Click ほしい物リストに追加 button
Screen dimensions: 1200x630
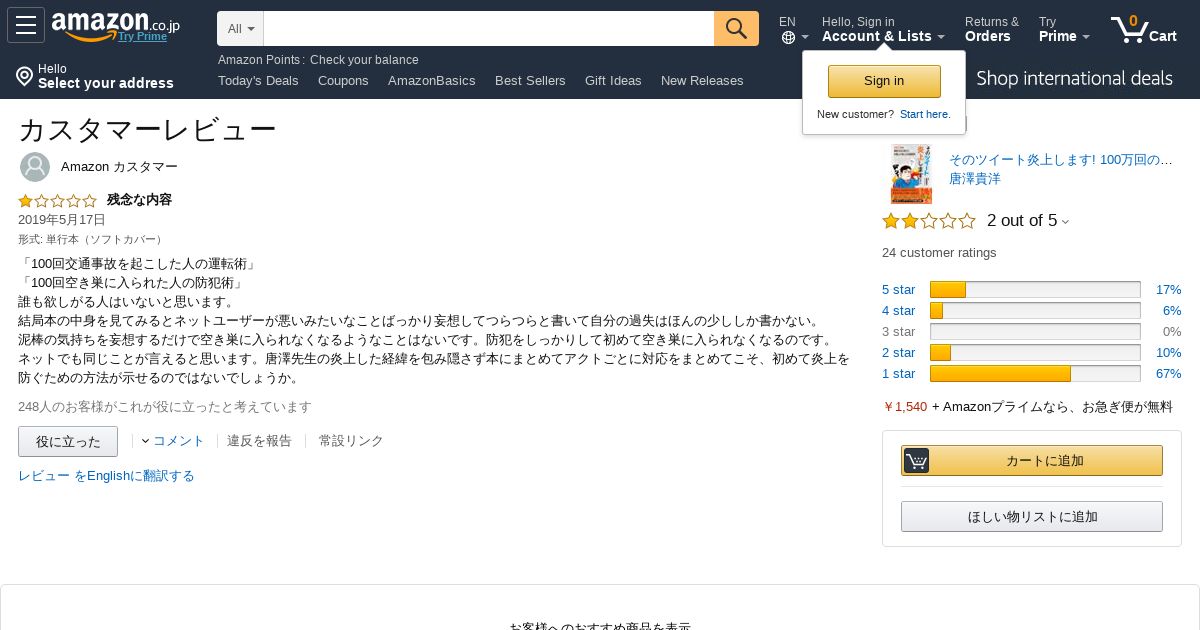point(1032,517)
